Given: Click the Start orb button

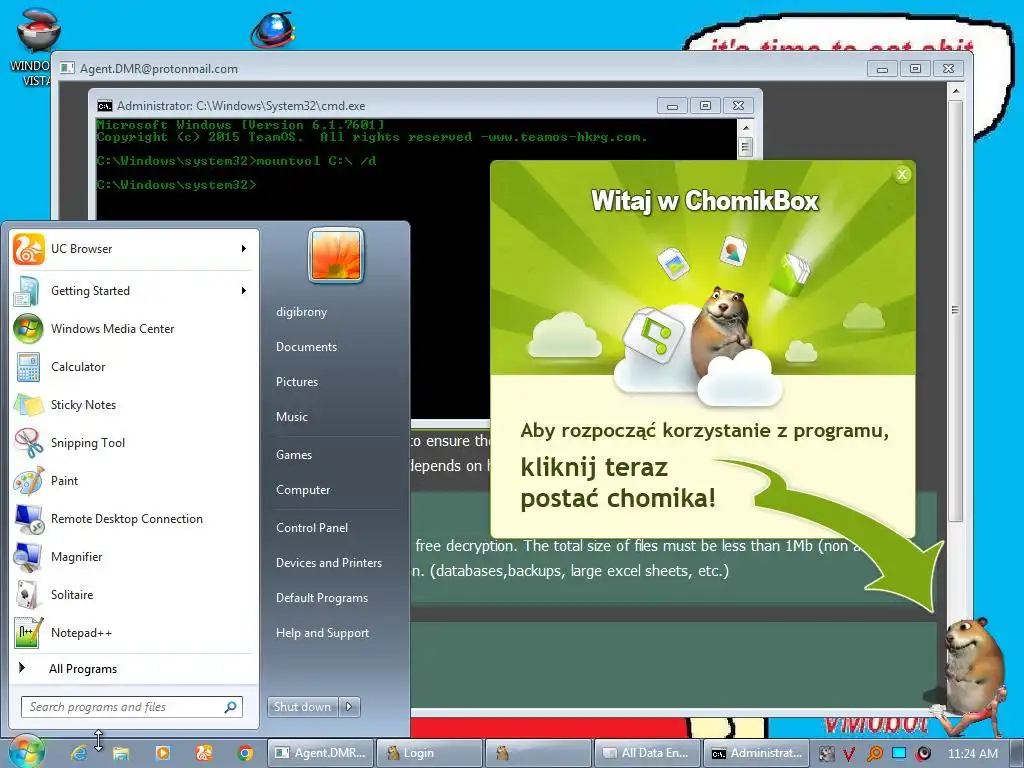Looking at the screenshot, I should coord(25,752).
